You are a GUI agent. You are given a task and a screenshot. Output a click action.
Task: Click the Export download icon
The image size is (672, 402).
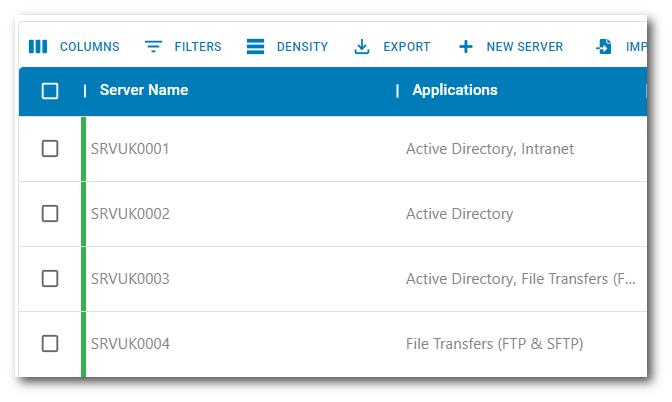362,47
